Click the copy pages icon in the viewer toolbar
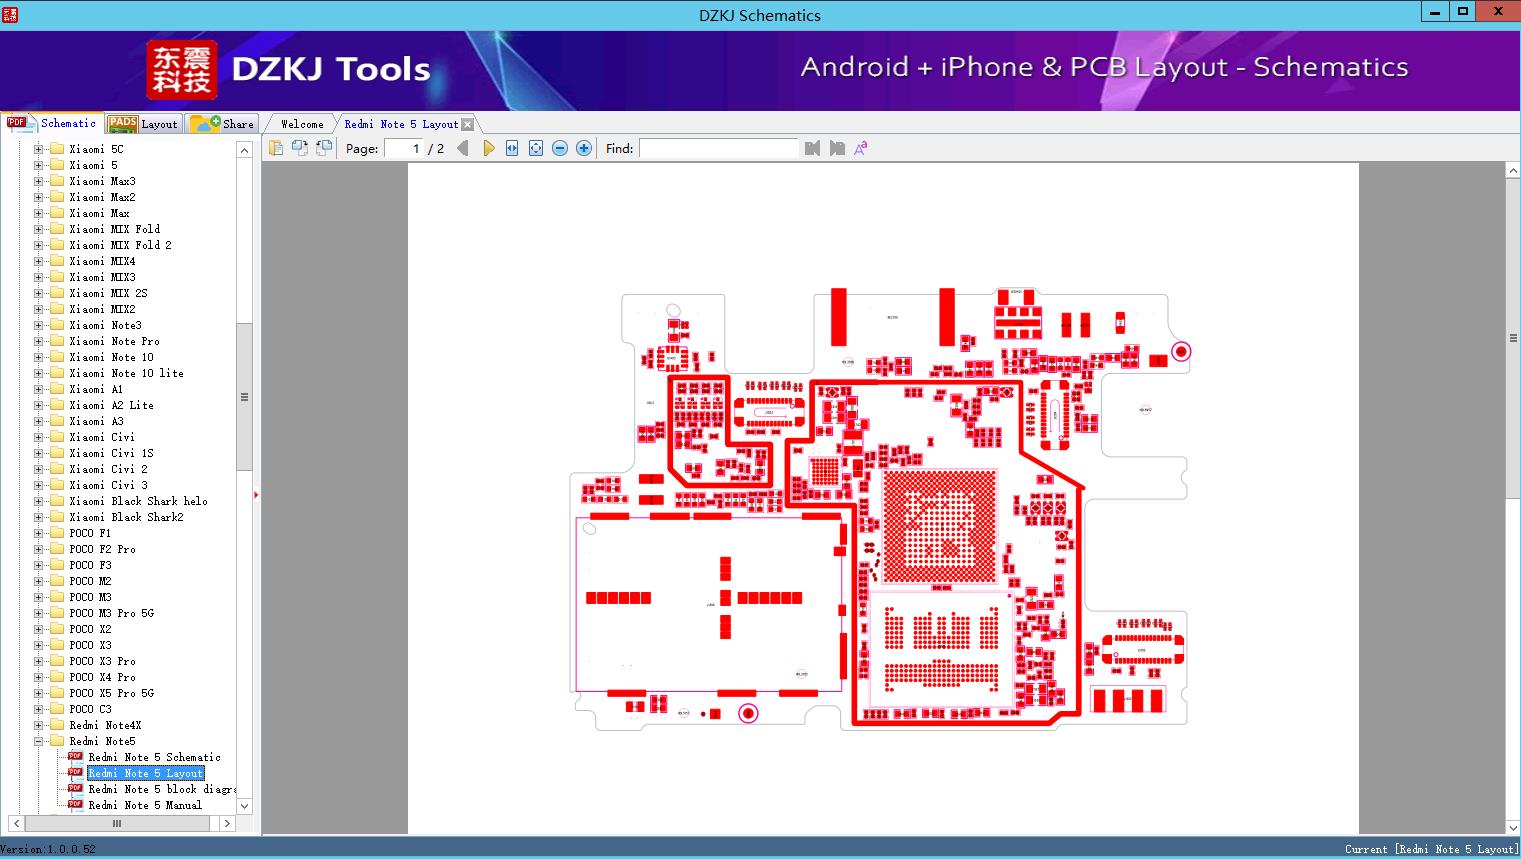 (x=275, y=148)
